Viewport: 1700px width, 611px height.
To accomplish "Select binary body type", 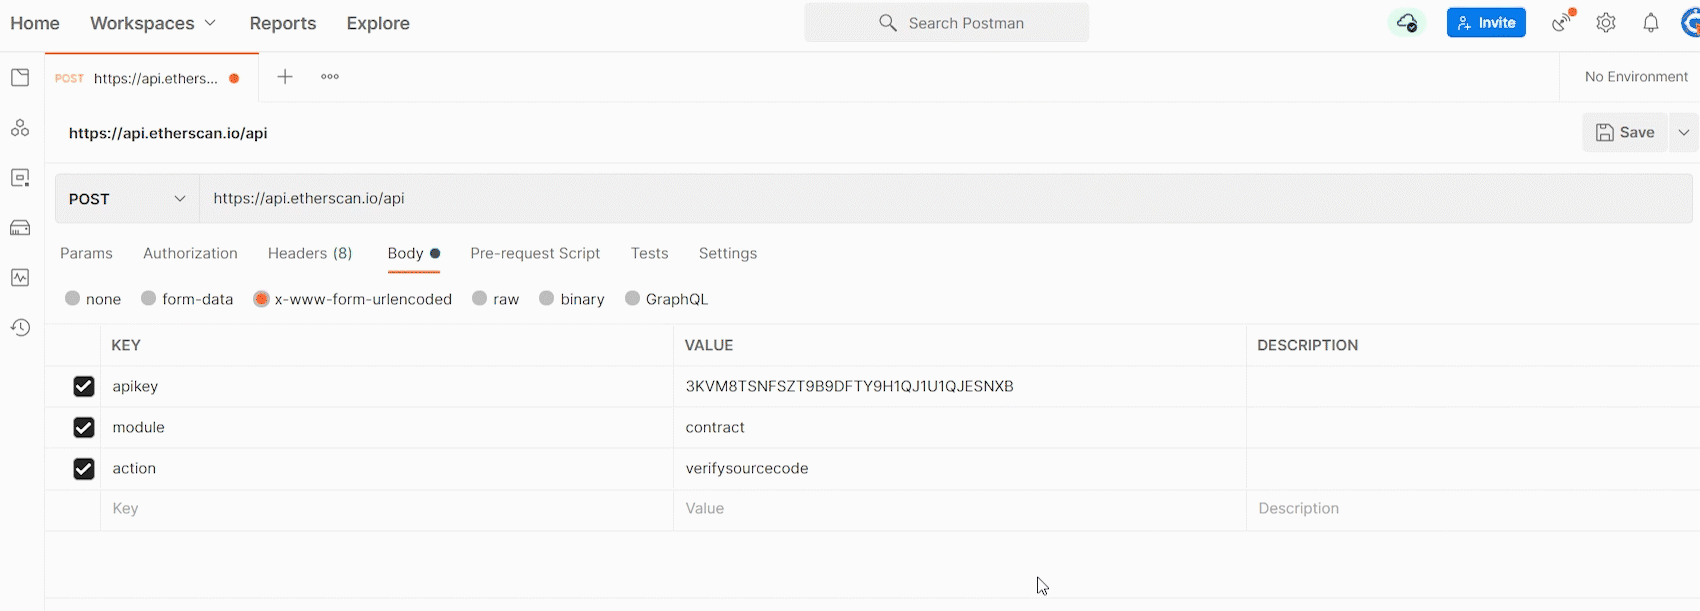I will pyautogui.click(x=547, y=298).
